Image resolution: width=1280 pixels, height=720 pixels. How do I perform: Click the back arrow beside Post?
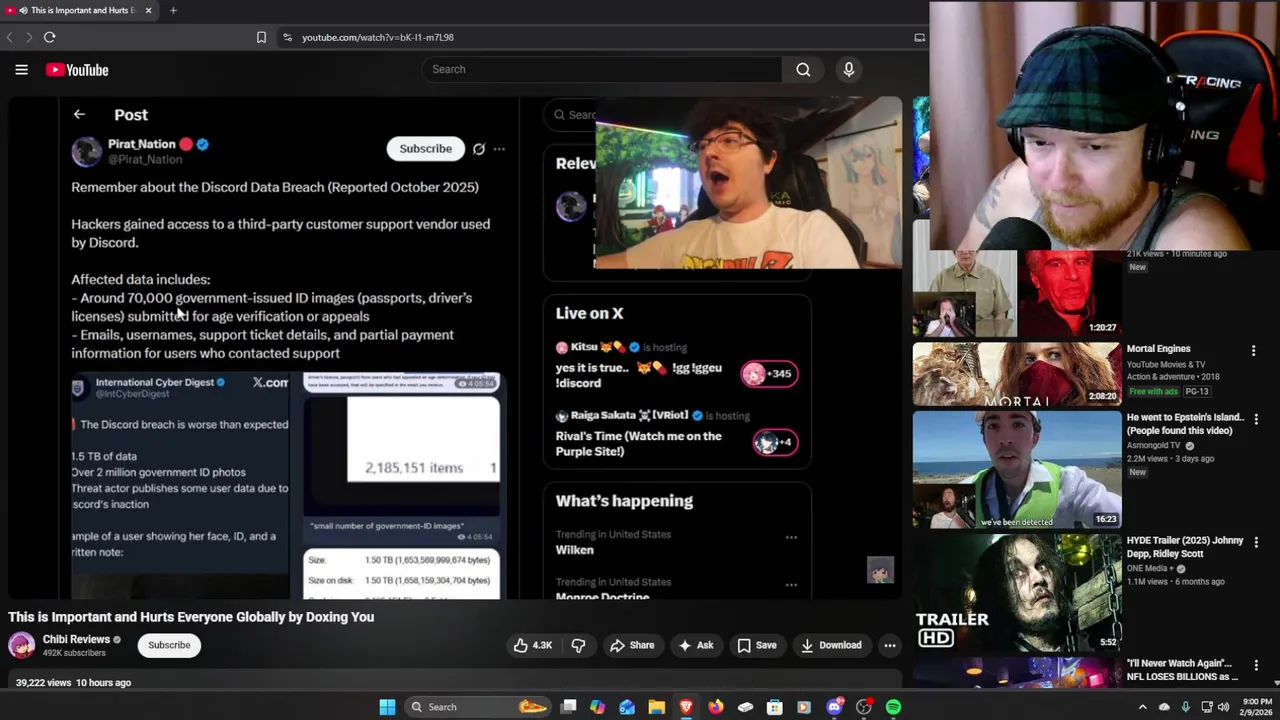tap(79, 114)
